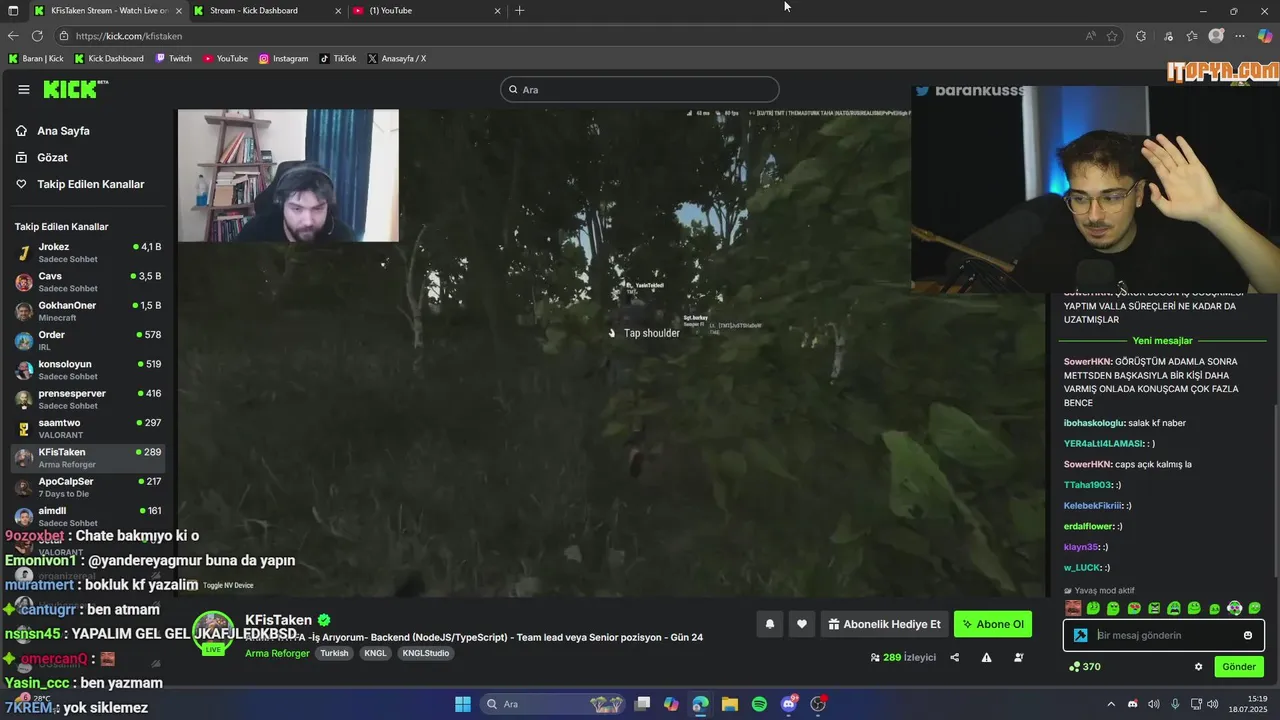Screen dimensions: 1280x720
Task: Click the Bir mesaj gönderin chat input
Action: point(1164,635)
